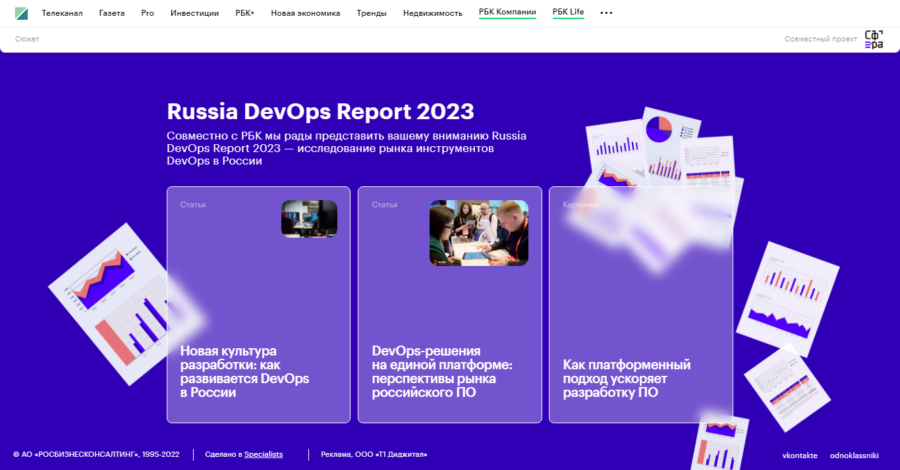Click the RBC logo icon

coord(21,13)
